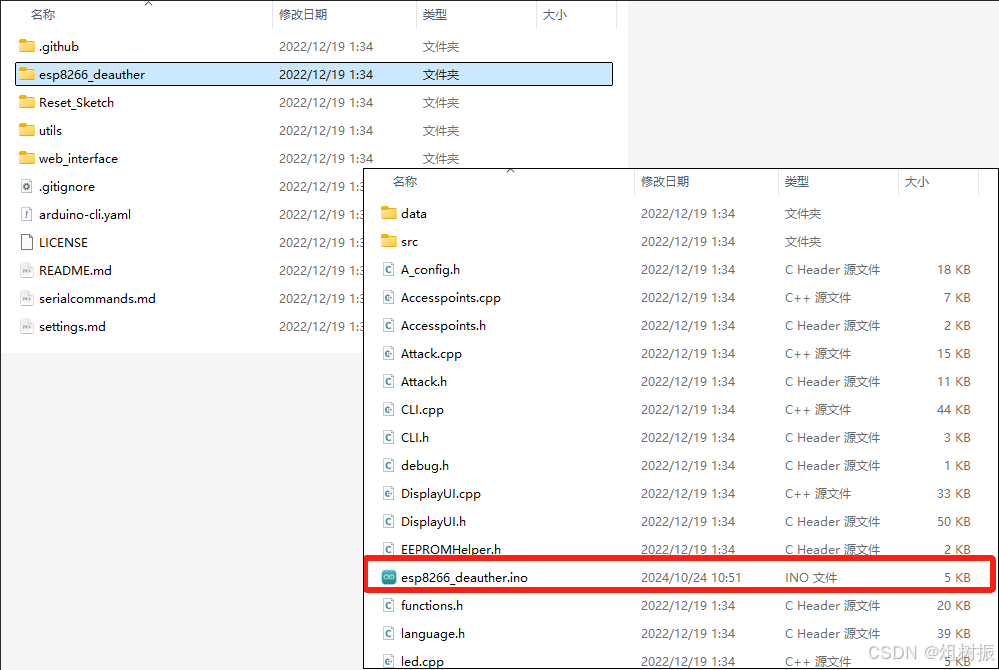Viewport: 999px width, 670px height.
Task: Click the Reset_Sketch folder icon
Action: click(27, 102)
